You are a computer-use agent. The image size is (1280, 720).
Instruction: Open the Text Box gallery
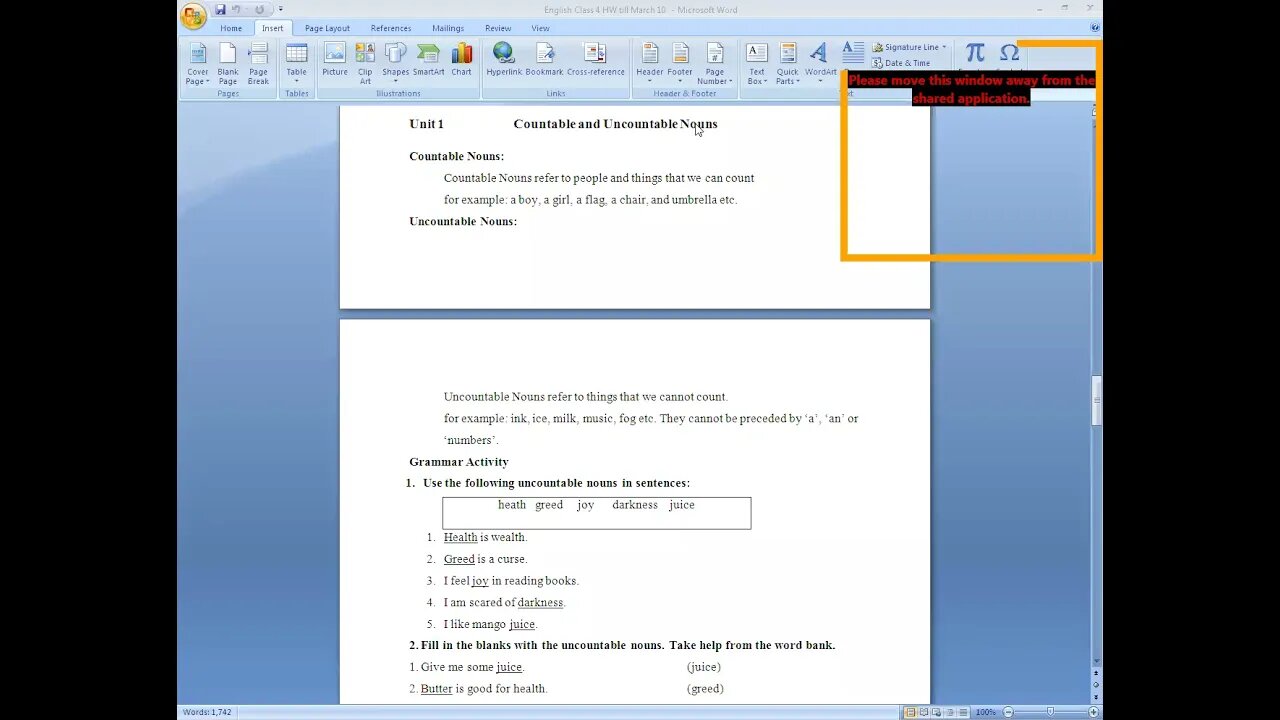[757, 64]
